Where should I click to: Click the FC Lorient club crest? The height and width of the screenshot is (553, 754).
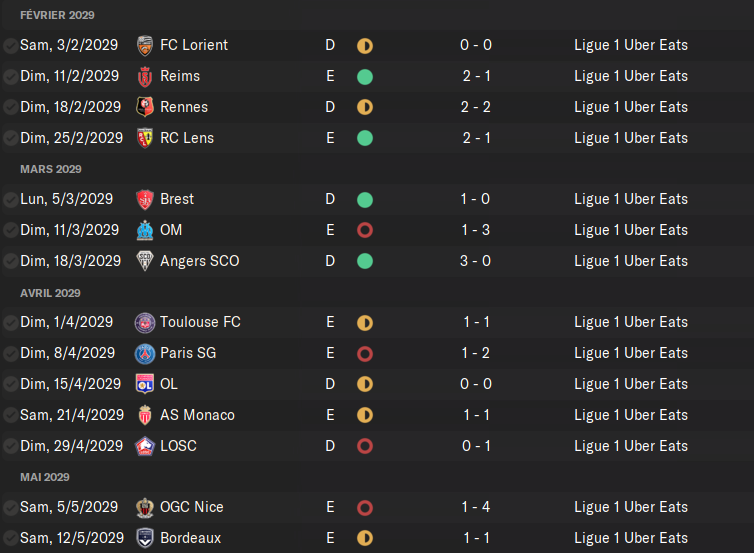[145, 46]
